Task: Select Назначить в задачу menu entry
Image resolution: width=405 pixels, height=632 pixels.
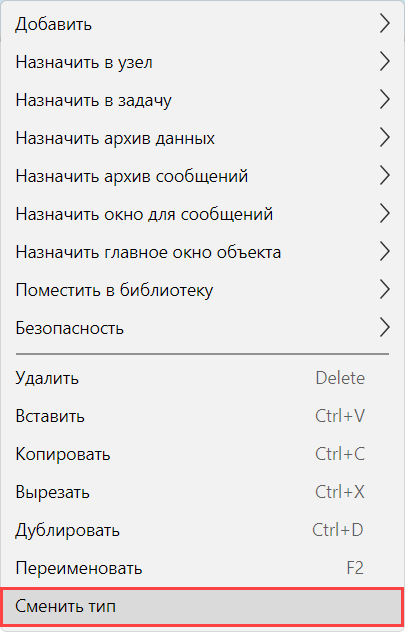Action: [x=202, y=100]
